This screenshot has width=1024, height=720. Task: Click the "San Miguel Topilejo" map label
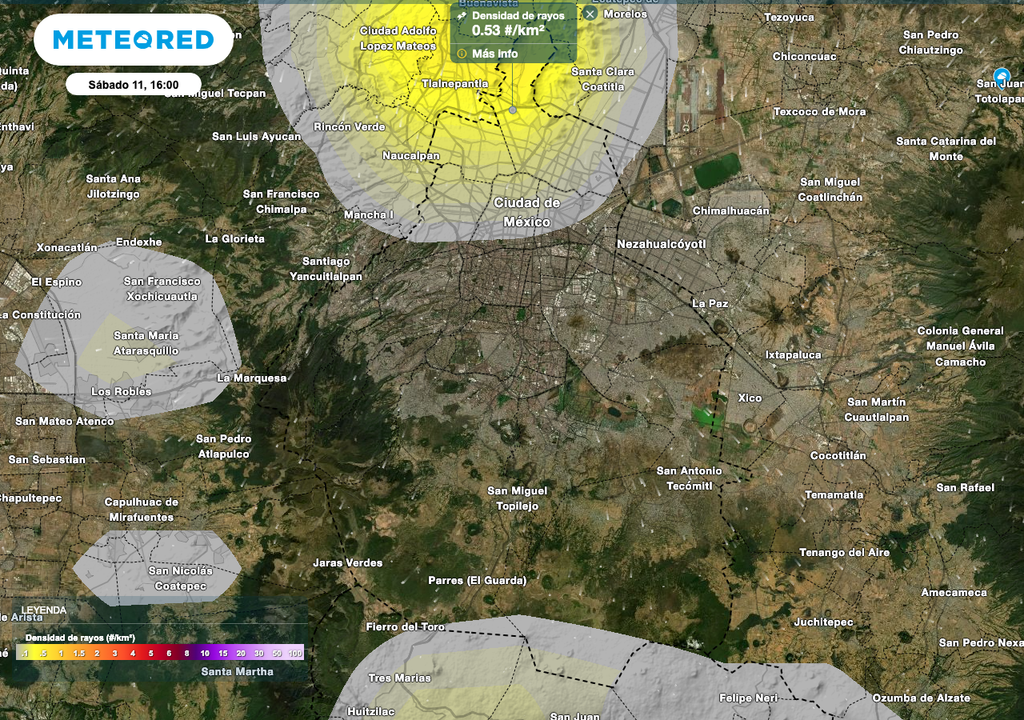click(x=517, y=497)
